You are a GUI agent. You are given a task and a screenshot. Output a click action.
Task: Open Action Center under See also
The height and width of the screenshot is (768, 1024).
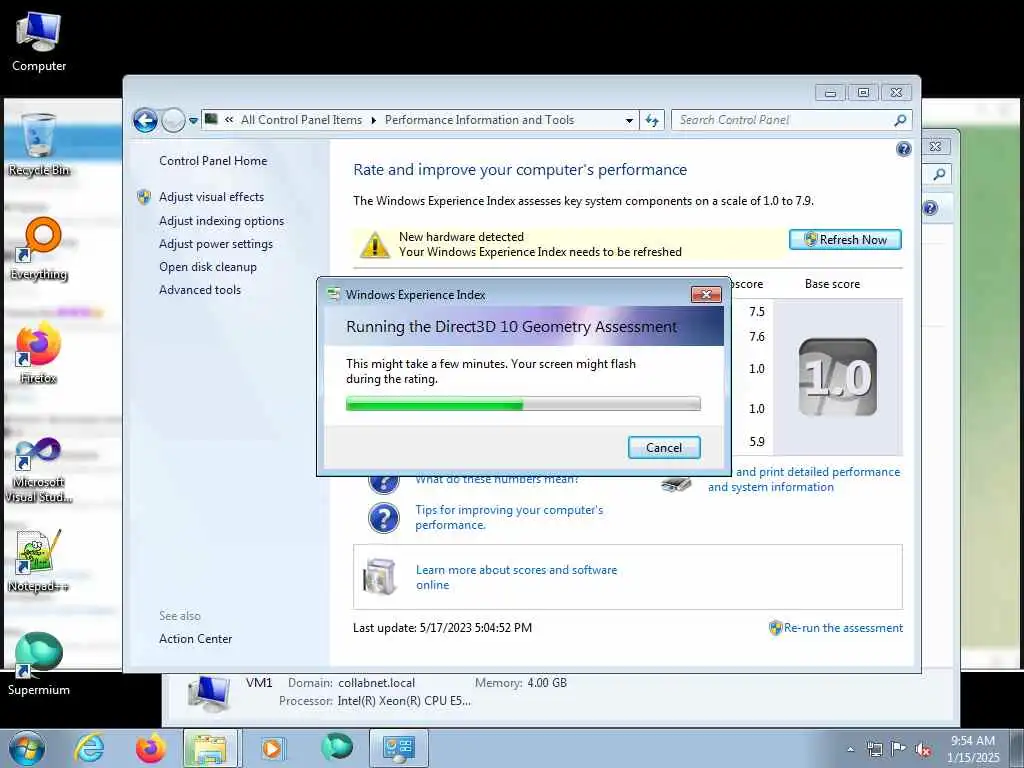point(195,639)
